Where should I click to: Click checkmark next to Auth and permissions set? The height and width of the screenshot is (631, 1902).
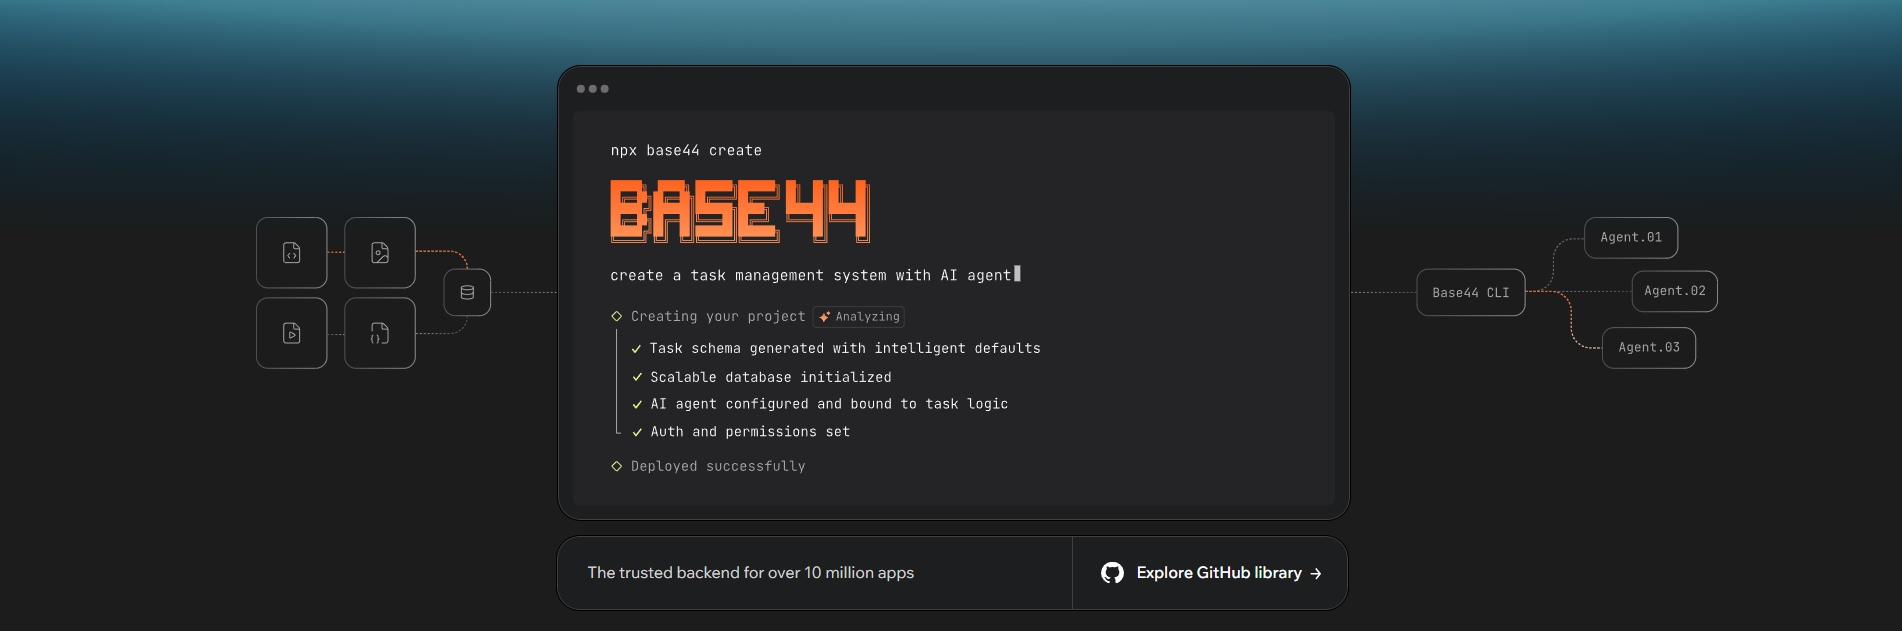pyautogui.click(x=637, y=433)
